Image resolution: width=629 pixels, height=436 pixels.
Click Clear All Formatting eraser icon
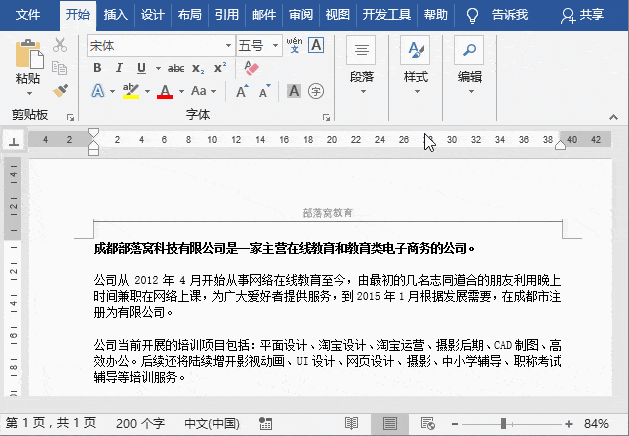(252, 68)
